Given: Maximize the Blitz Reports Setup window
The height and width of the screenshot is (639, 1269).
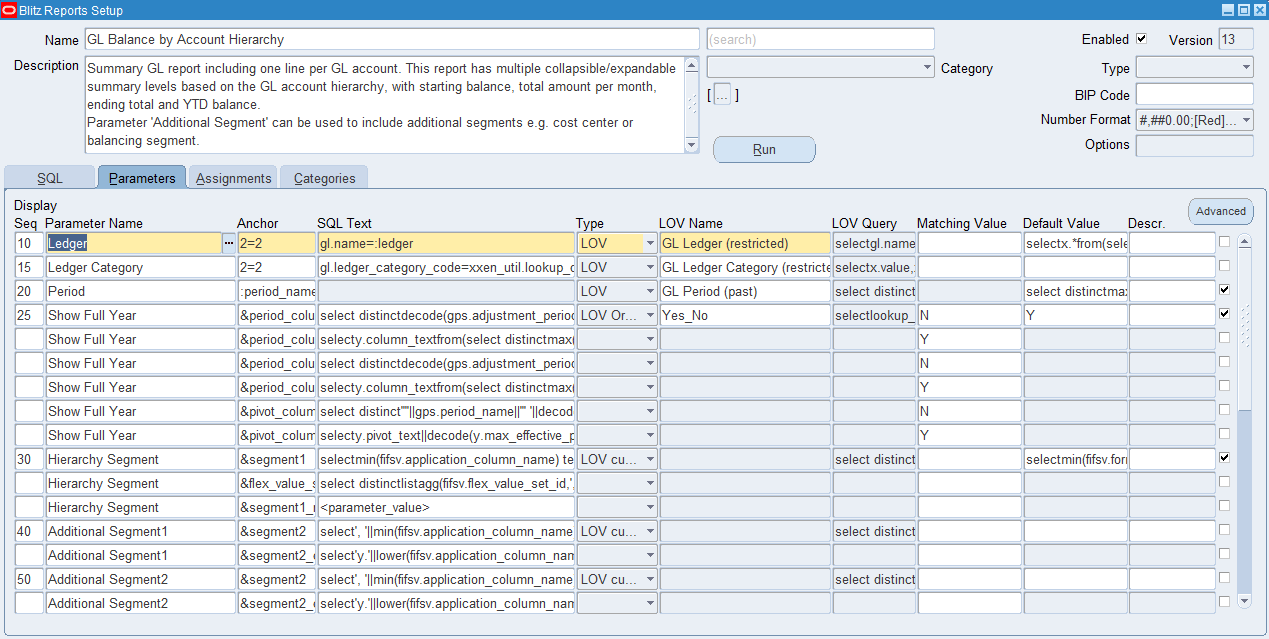Looking at the screenshot, I should [x=1244, y=10].
